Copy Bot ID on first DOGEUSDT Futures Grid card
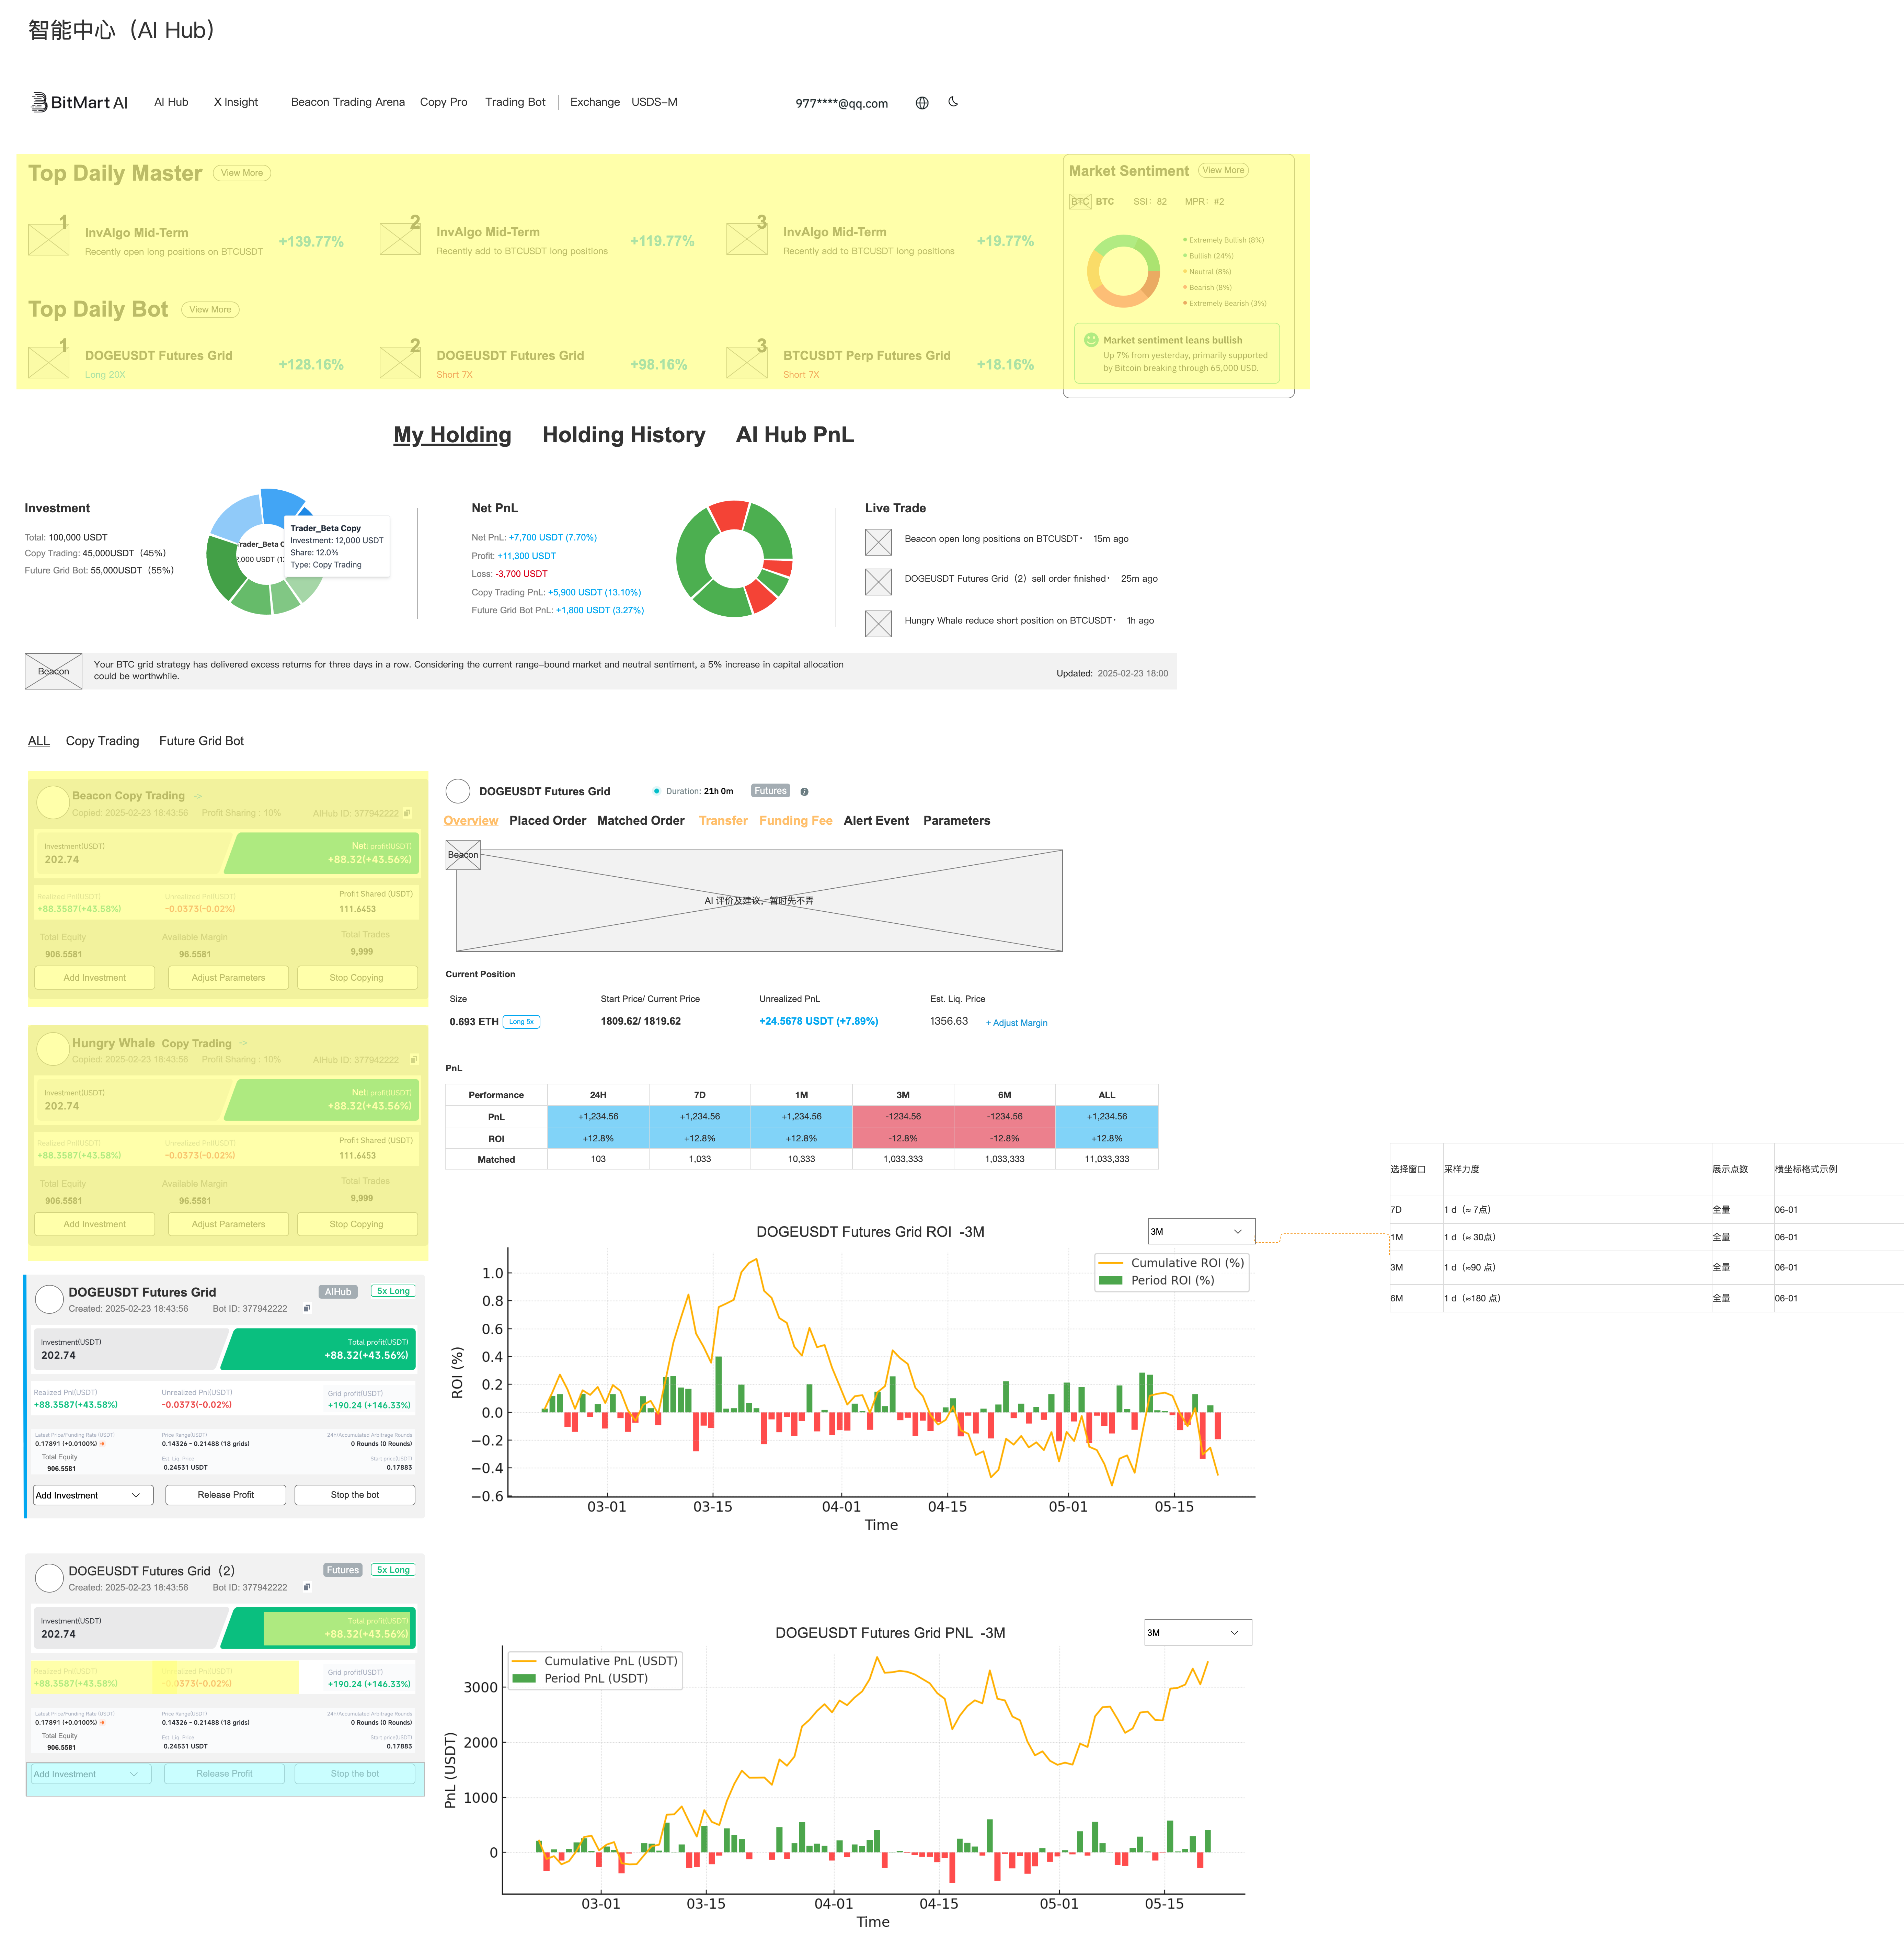The height and width of the screenshot is (1938, 1904). point(307,1308)
